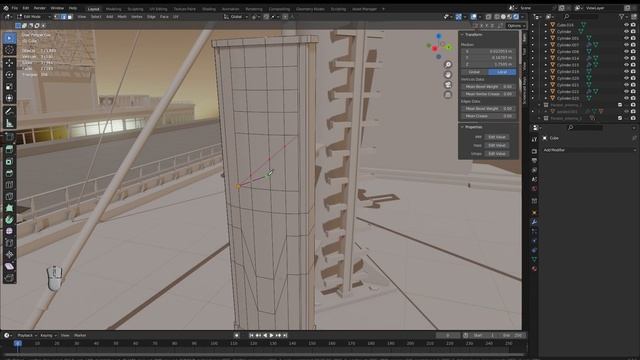Open the Keying dropdown in timeline

pyautogui.click(x=48, y=335)
